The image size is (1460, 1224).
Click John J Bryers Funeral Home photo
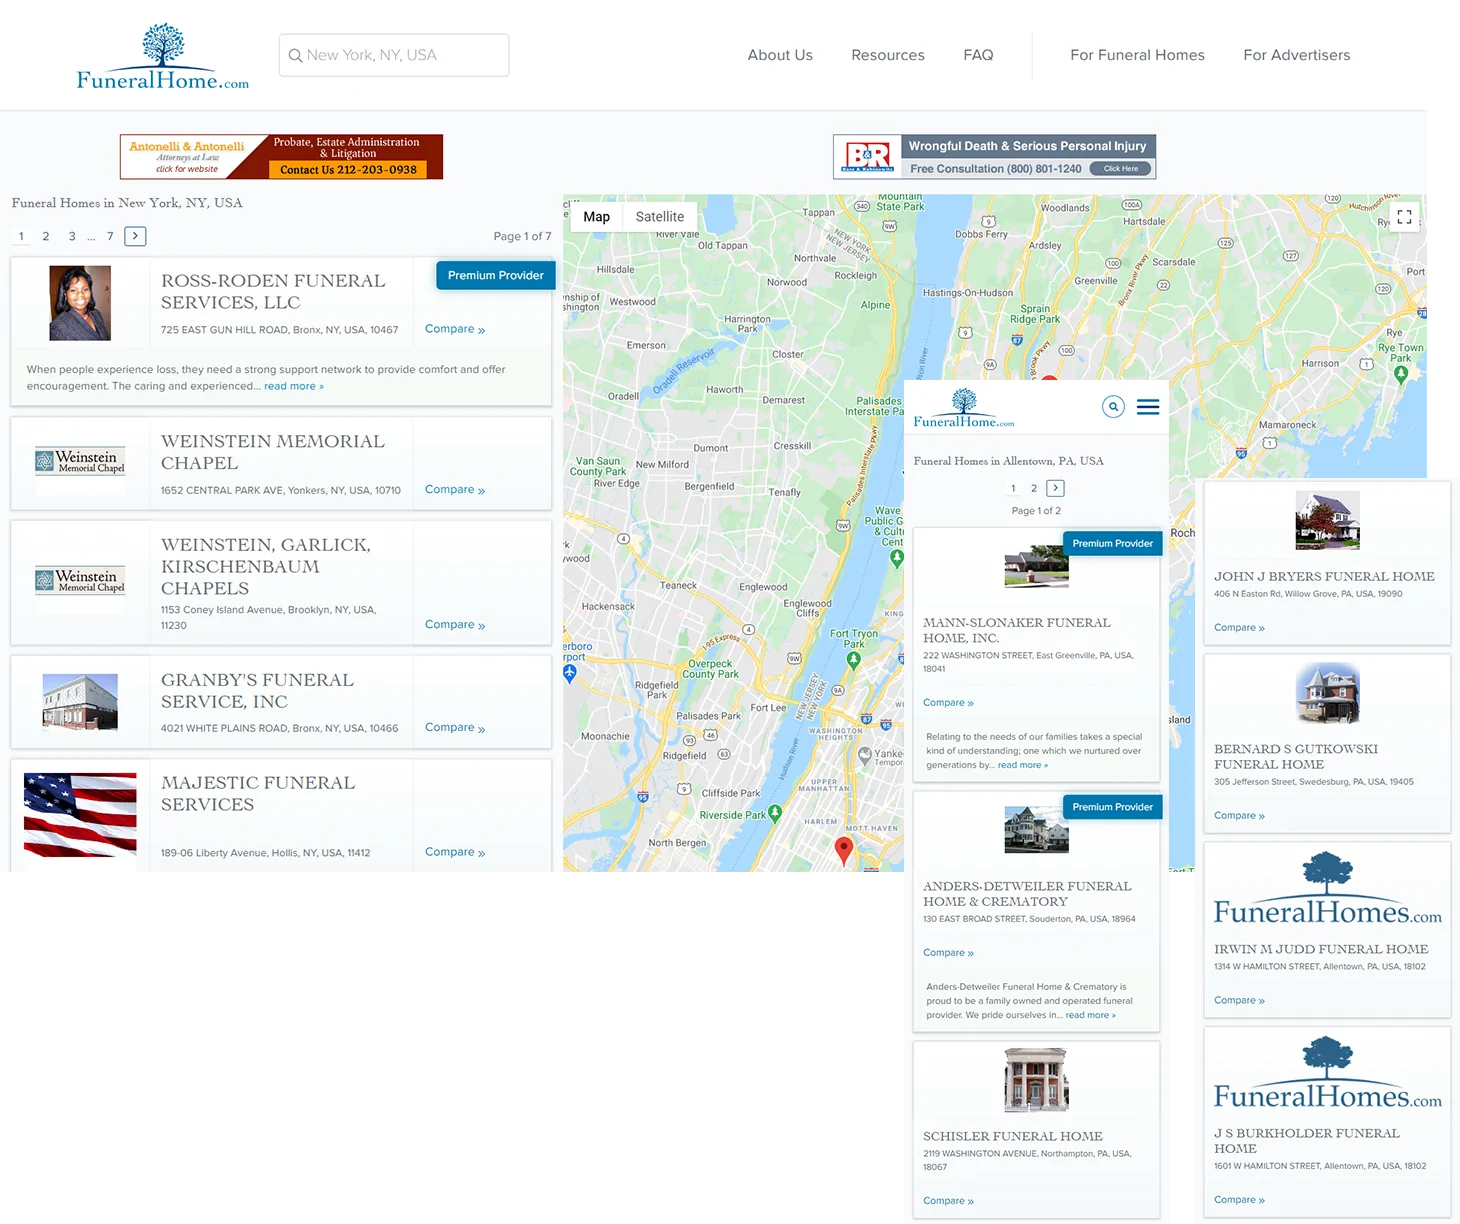point(1327,520)
